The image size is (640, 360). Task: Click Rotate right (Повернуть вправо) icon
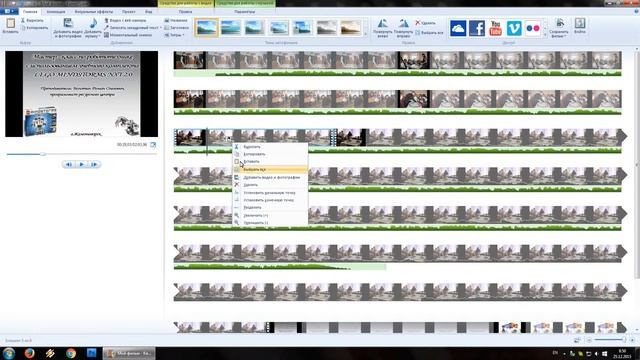(x=403, y=28)
